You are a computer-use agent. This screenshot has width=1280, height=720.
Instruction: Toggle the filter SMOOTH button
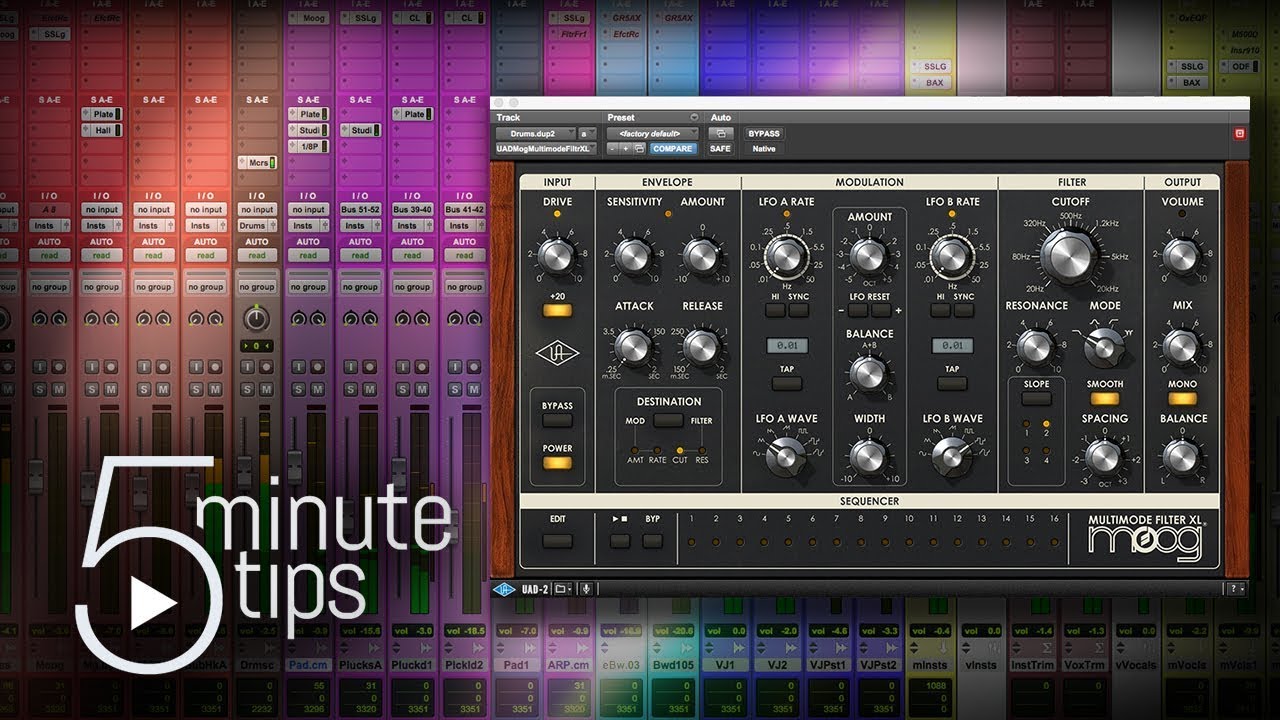pyautogui.click(x=1105, y=398)
